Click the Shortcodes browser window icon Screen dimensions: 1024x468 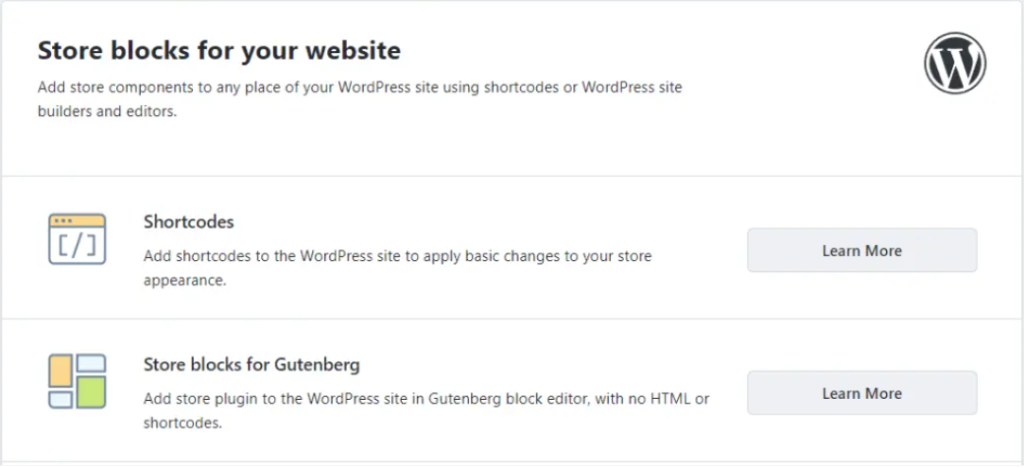(x=77, y=239)
